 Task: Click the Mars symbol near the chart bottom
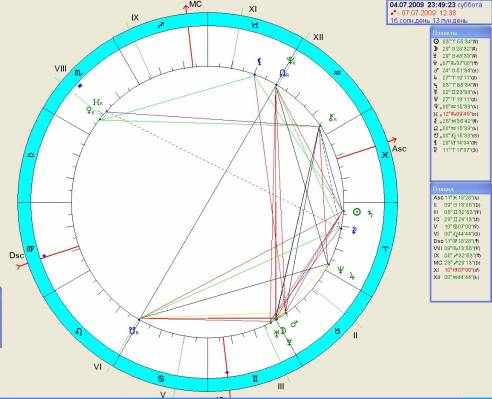[x=294, y=323]
